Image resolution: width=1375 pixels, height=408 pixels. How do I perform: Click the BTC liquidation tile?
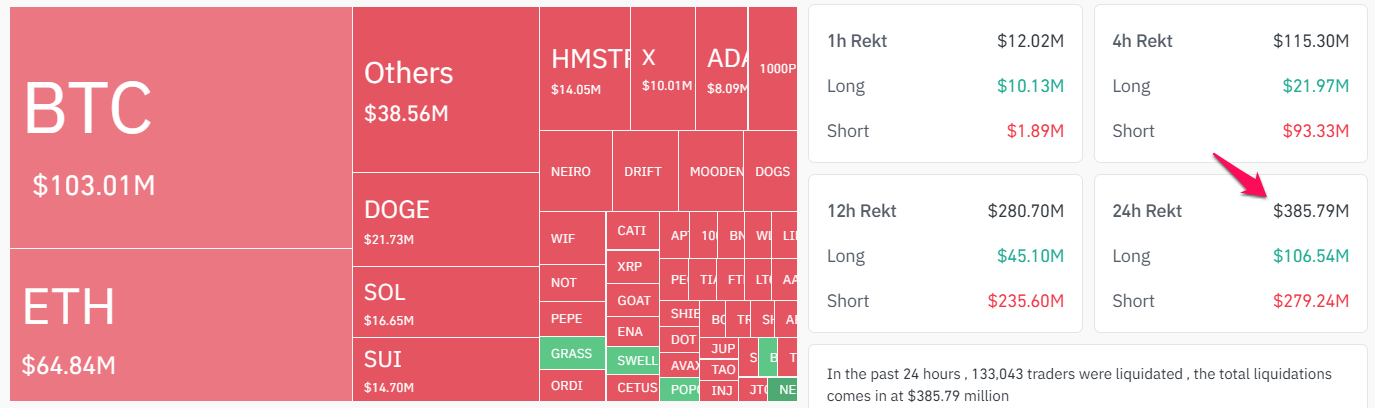click(x=180, y=128)
